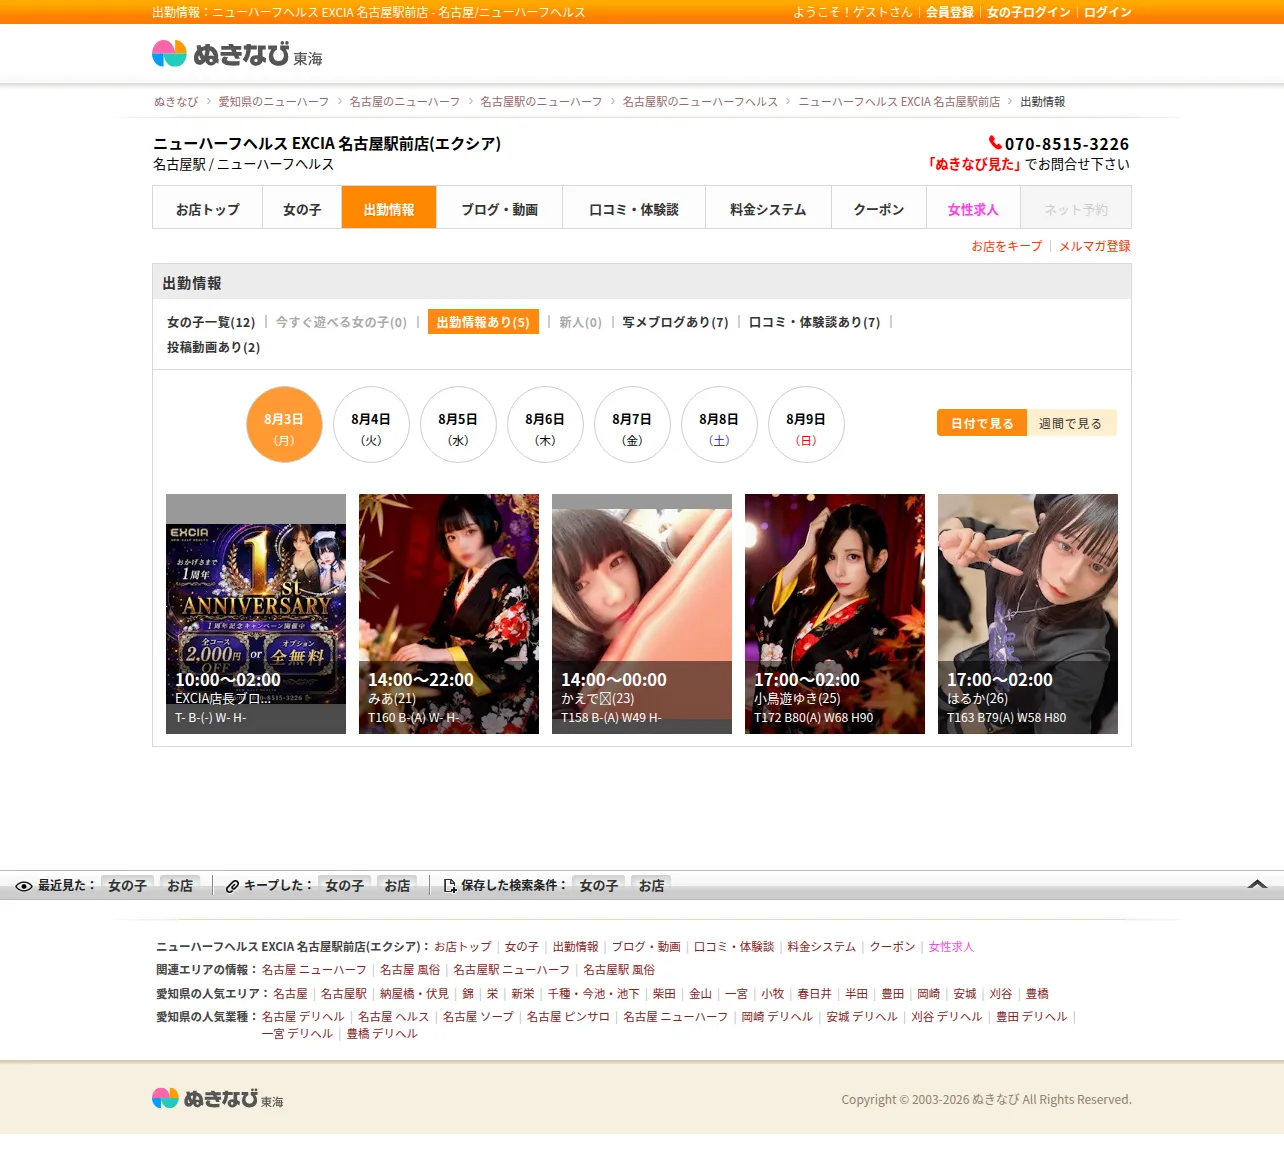This screenshot has width=1284, height=1163.
Task: Open the かえで(23) profile thumbnail
Action: click(642, 614)
